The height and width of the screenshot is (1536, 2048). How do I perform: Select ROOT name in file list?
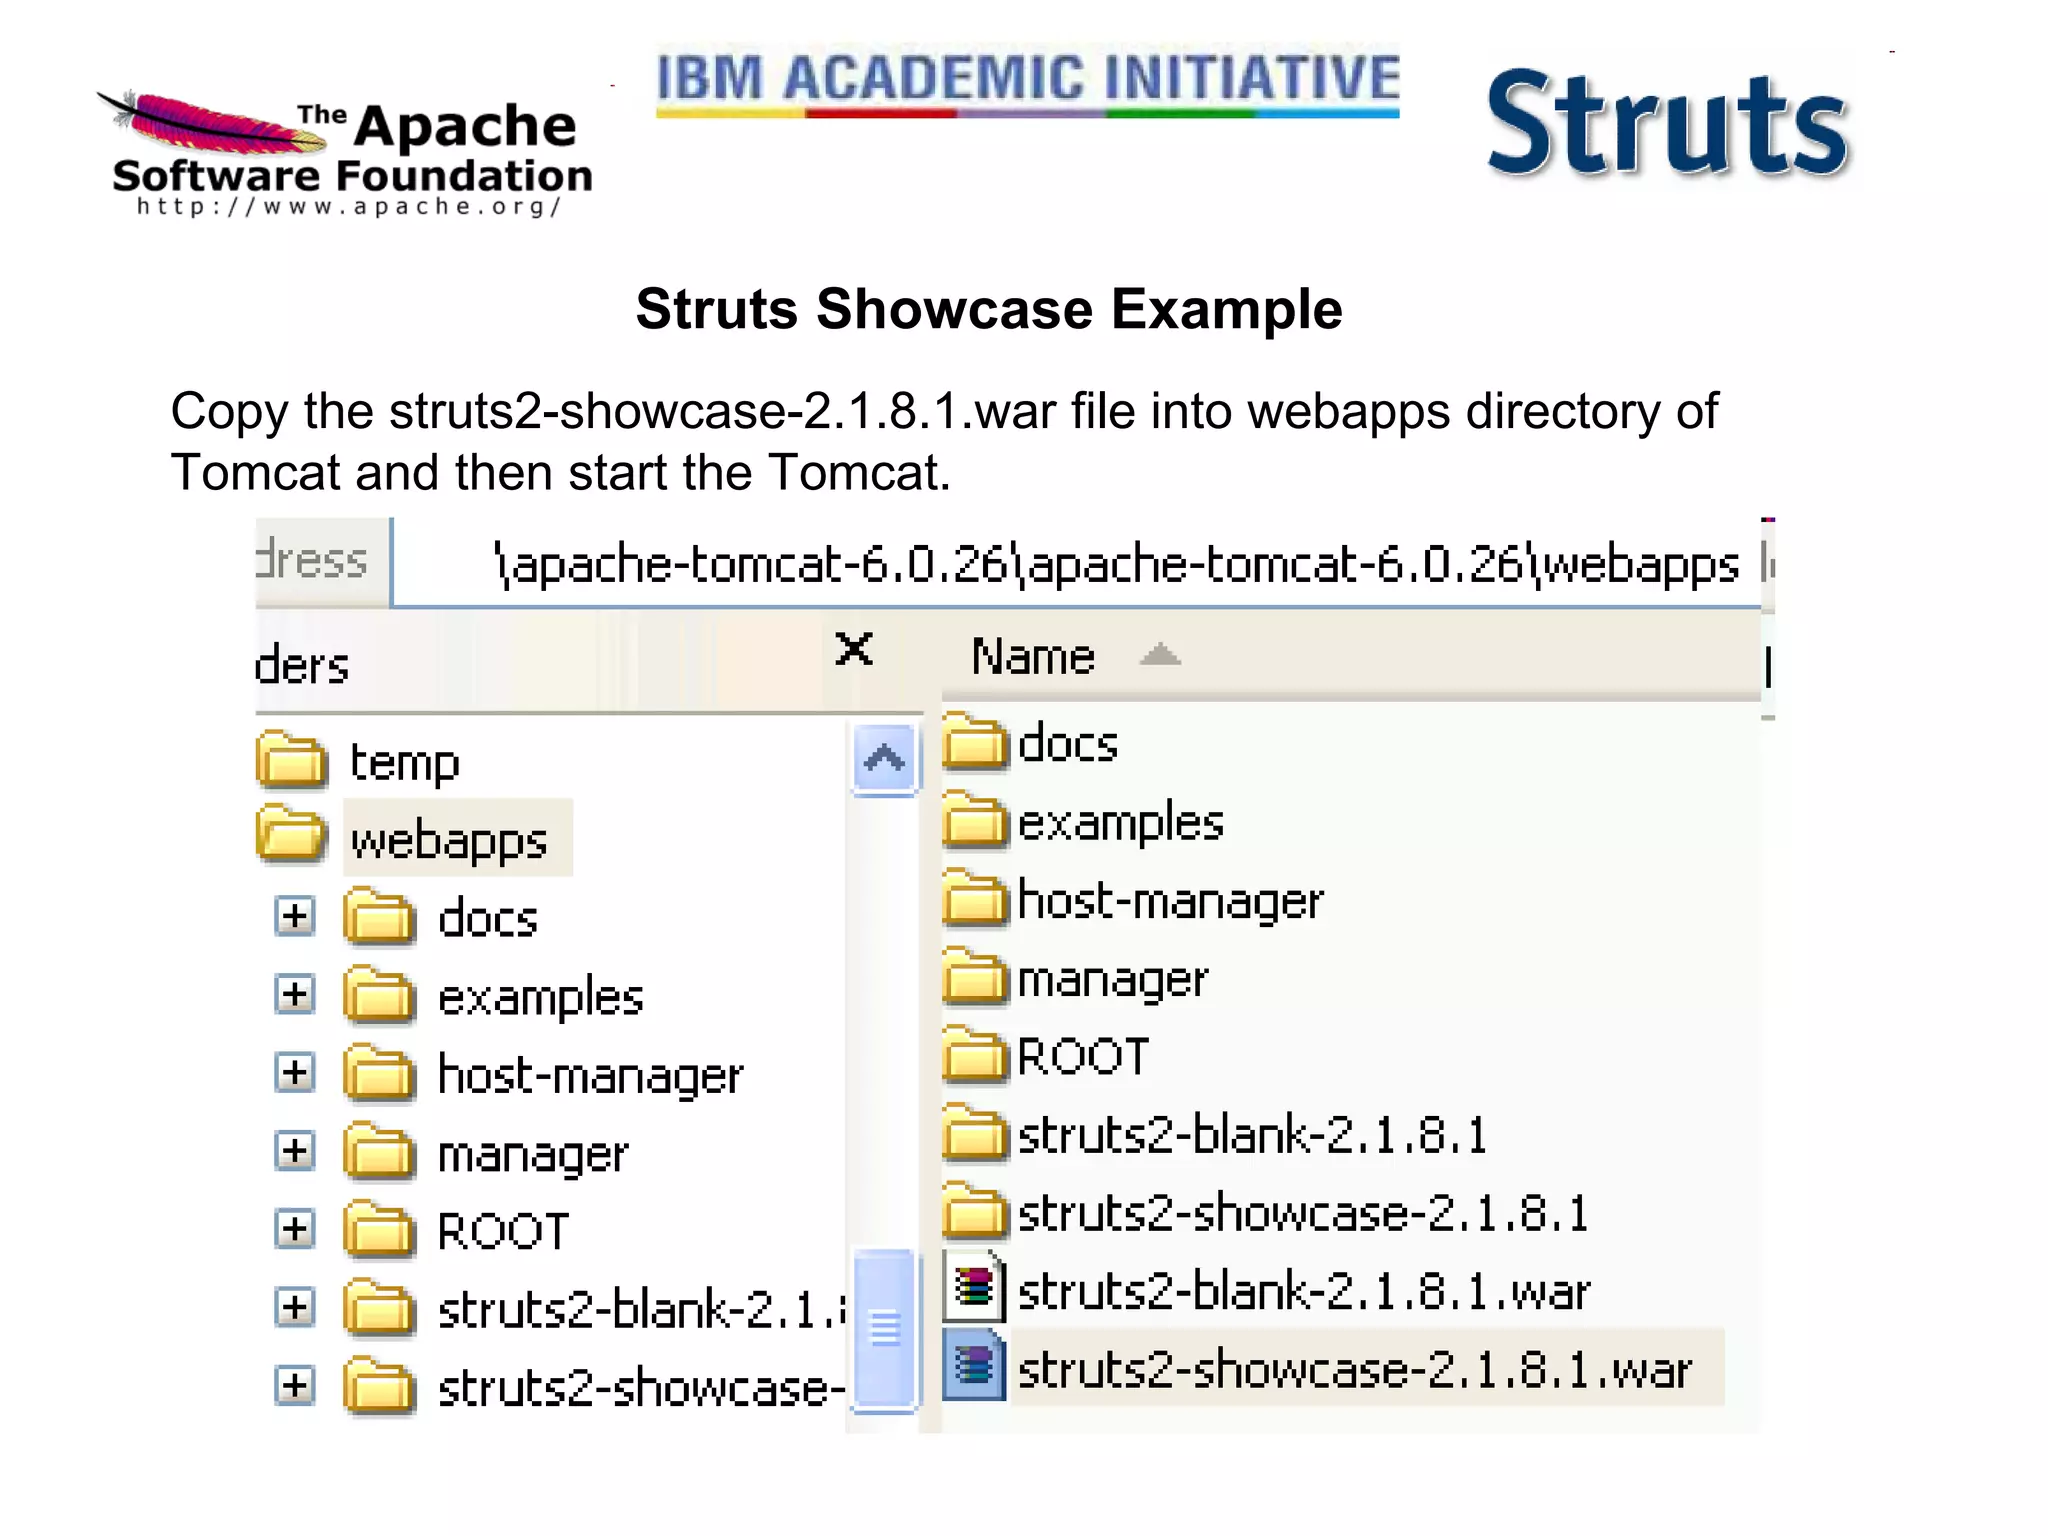tap(1083, 1056)
